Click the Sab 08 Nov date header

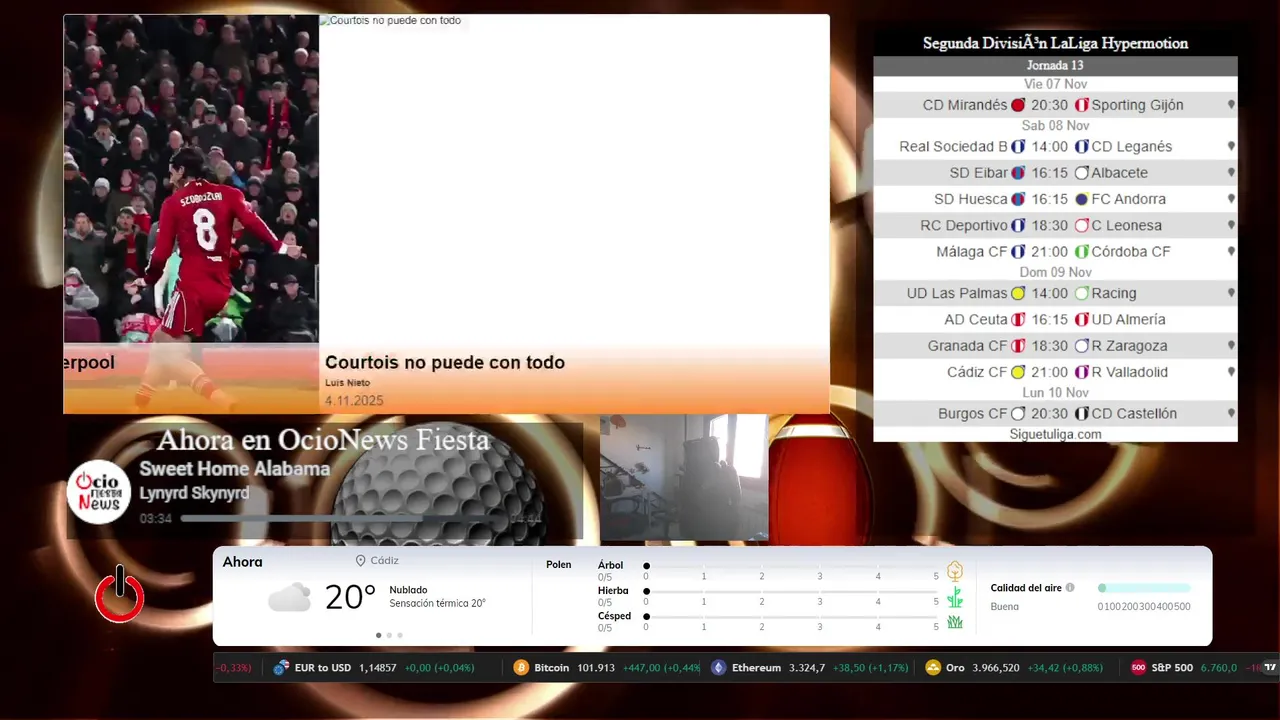1055,126
